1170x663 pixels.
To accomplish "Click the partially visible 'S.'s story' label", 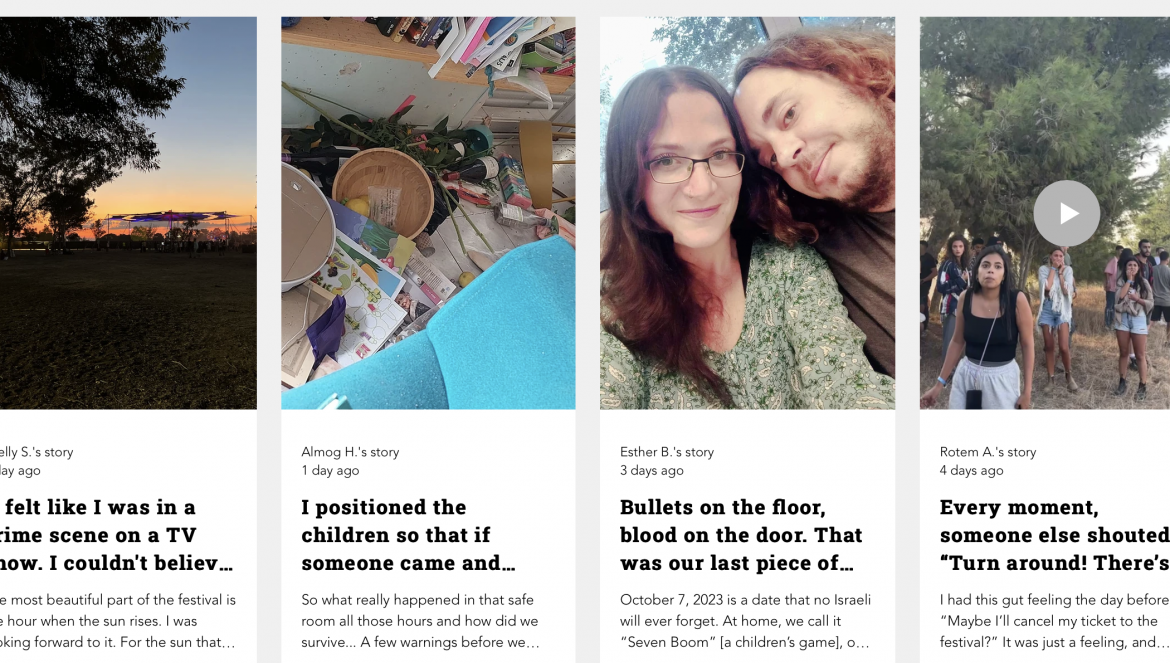I will point(37,452).
